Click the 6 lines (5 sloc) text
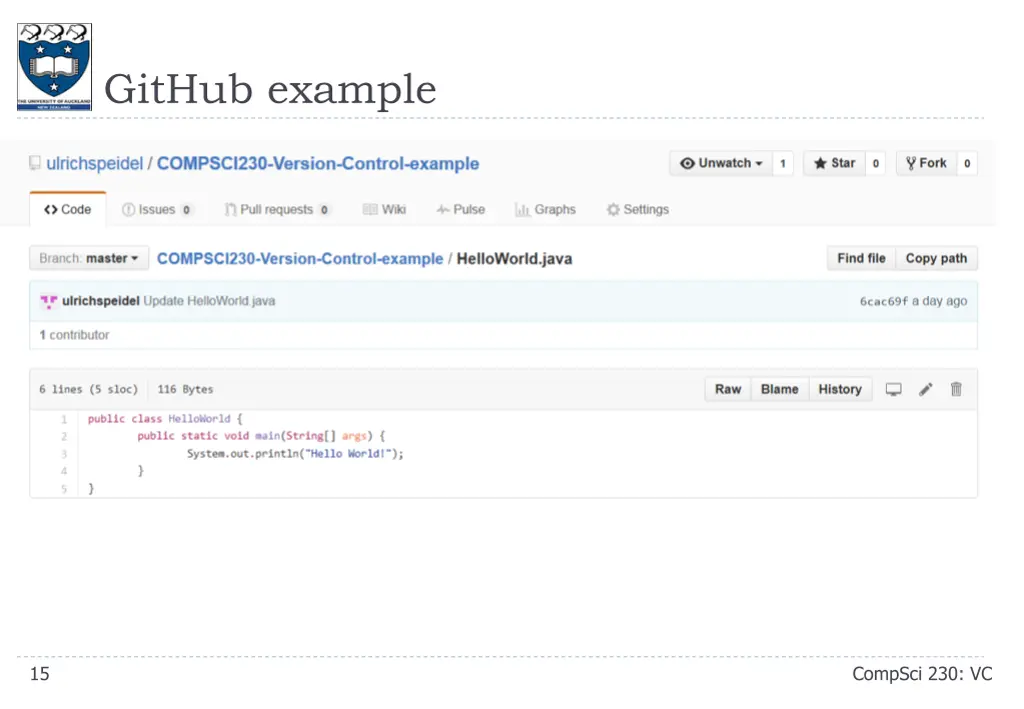The width and height of the screenshot is (1024, 709). tap(89, 390)
